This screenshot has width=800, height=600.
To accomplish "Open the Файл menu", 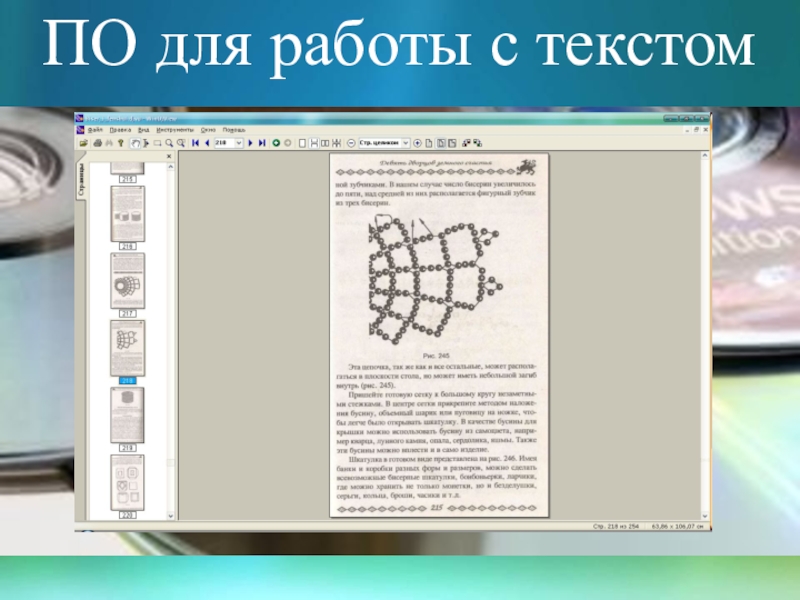I will [94, 129].
